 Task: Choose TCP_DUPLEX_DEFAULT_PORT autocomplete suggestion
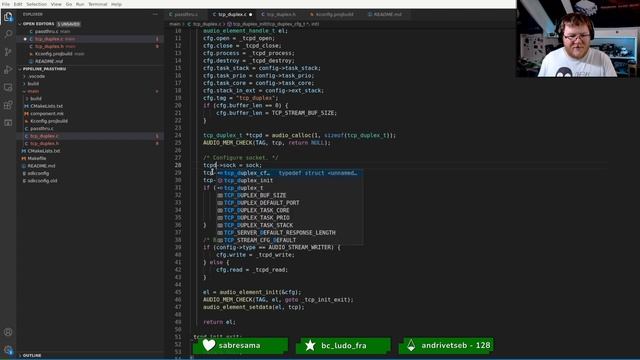(x=289, y=203)
